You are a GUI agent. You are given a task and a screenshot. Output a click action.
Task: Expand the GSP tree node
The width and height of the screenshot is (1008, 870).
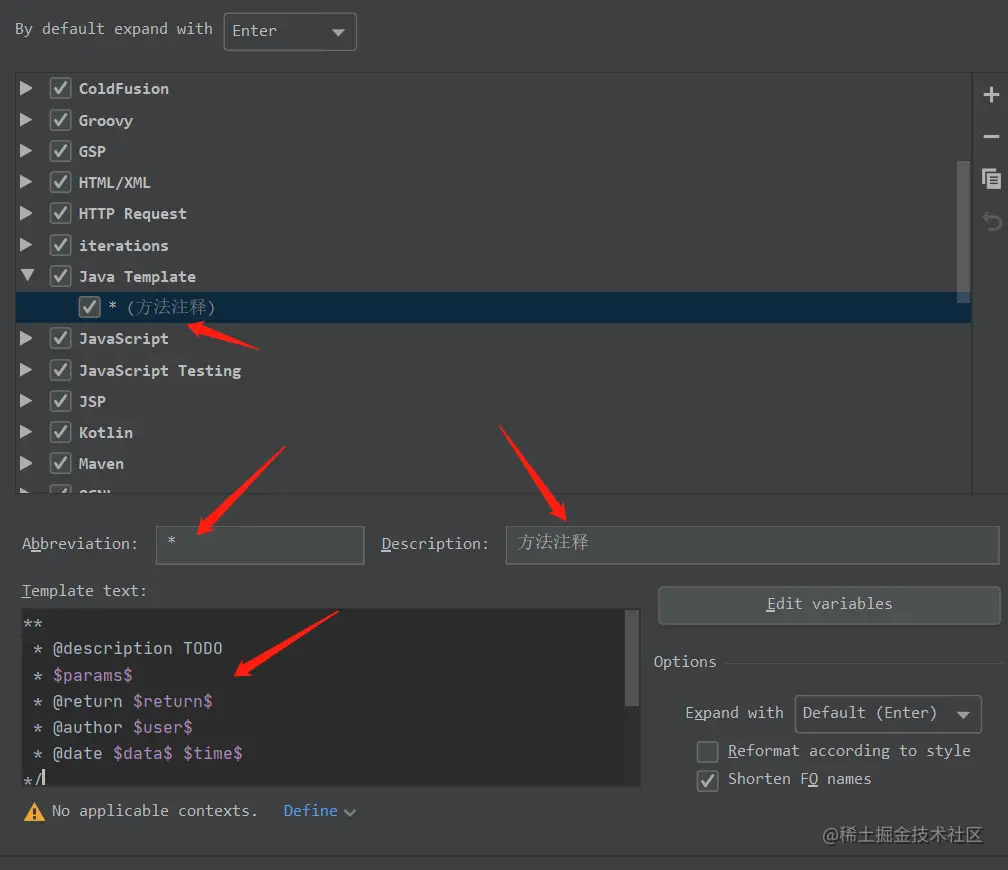tap(26, 150)
